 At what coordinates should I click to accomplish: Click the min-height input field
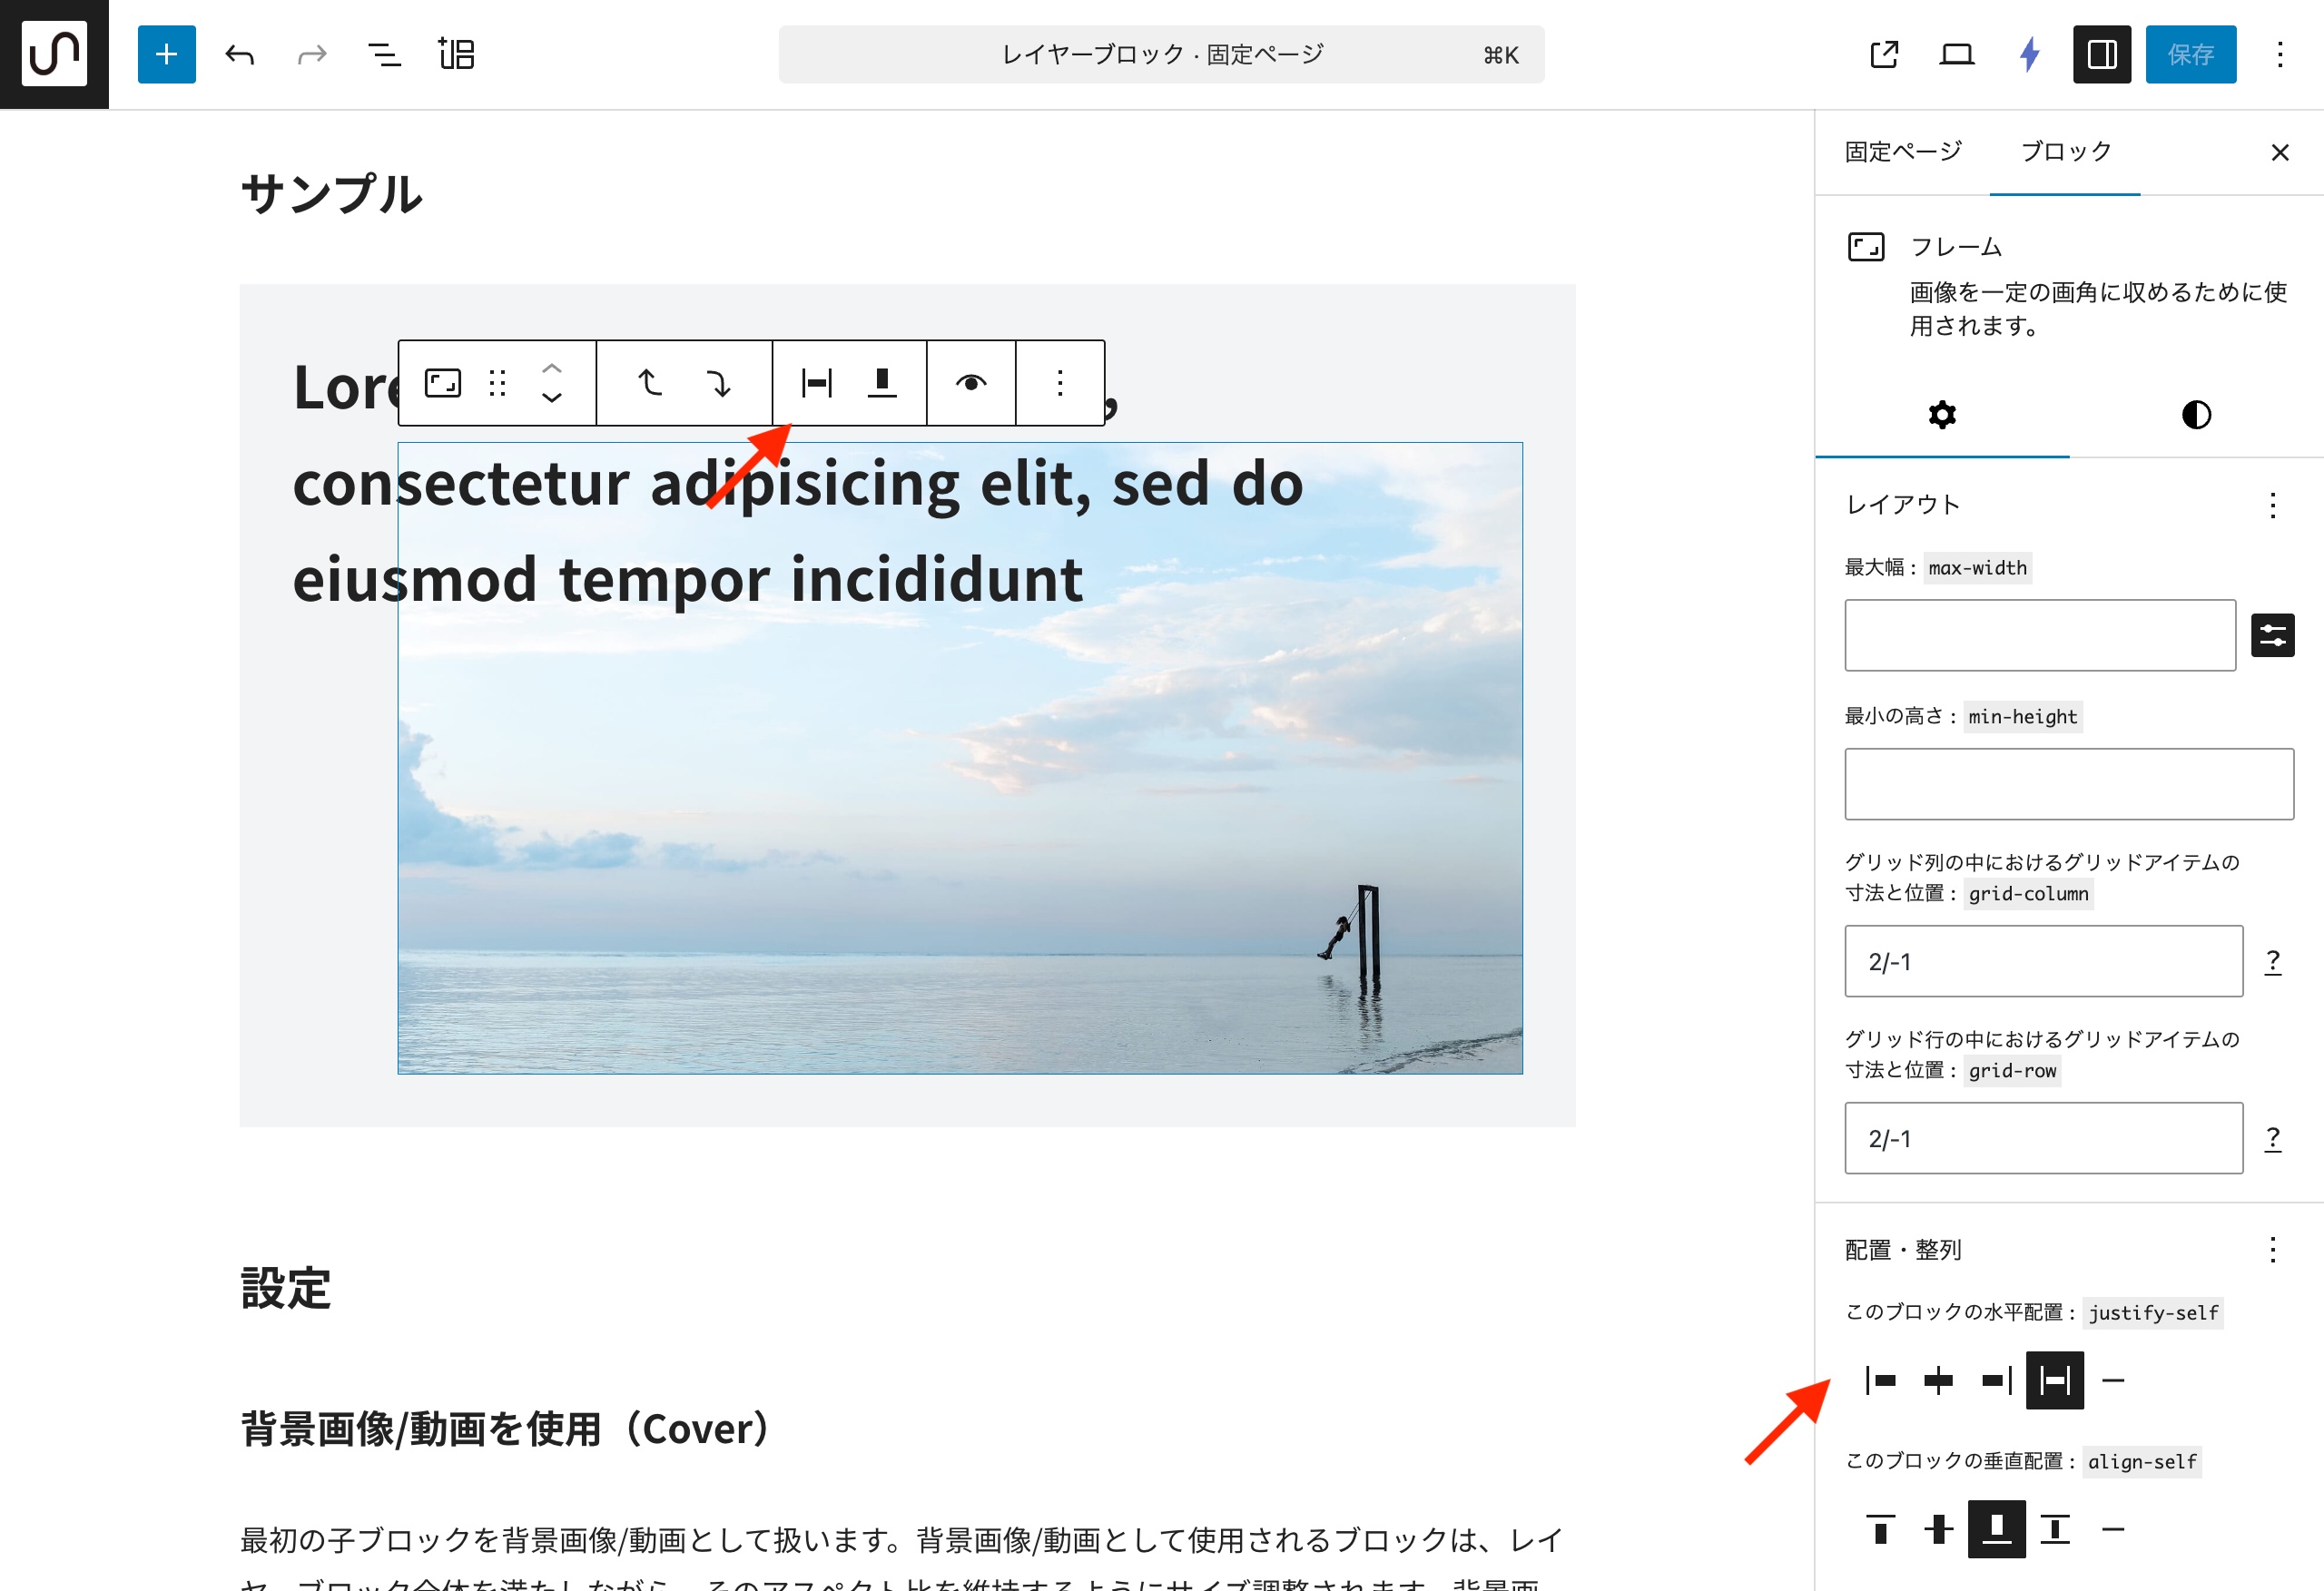pos(2068,784)
